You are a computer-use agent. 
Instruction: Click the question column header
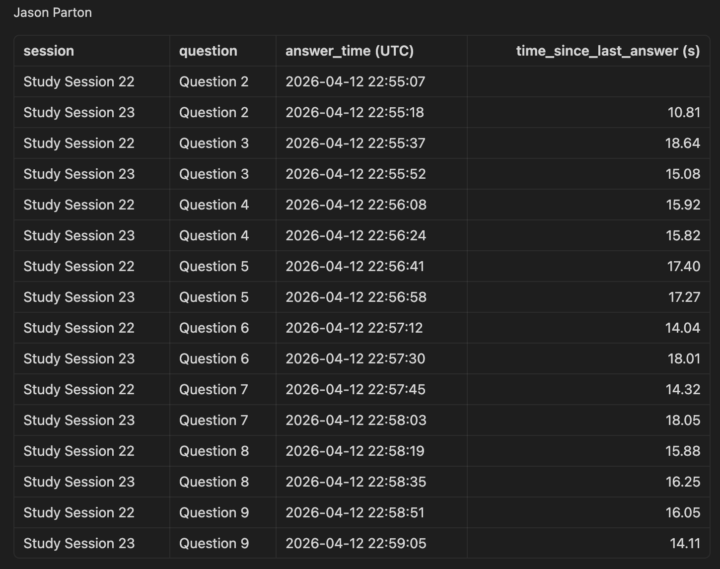click(208, 51)
